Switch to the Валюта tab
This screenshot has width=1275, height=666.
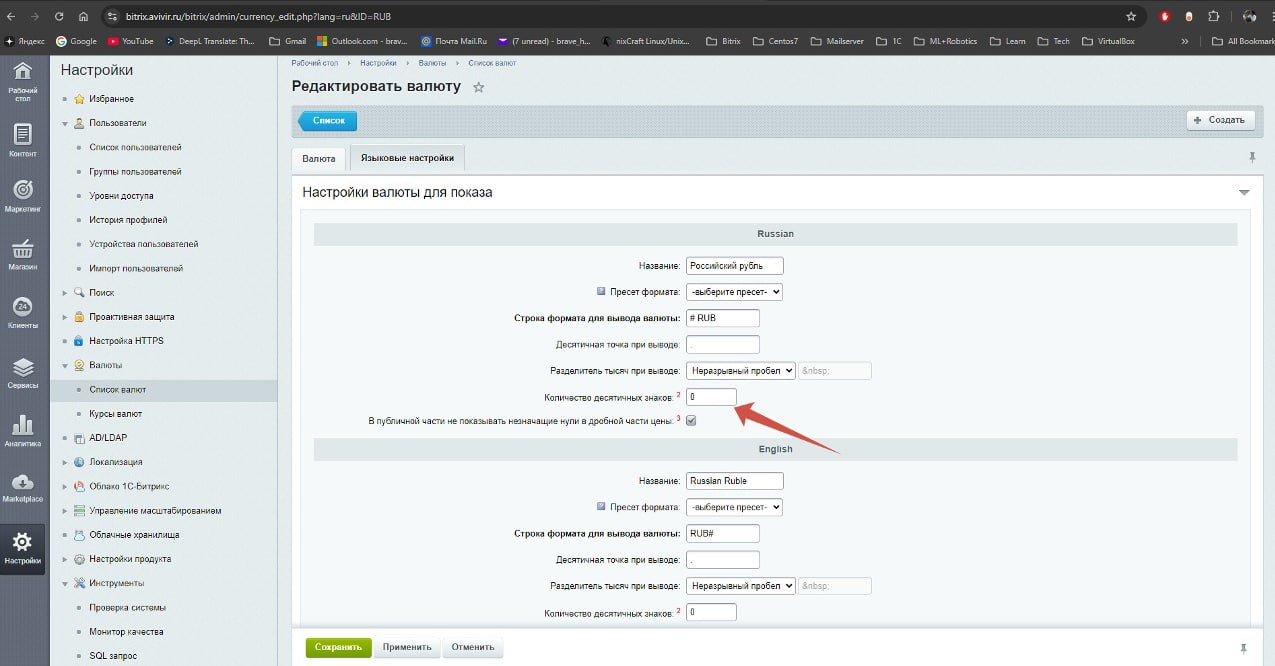[319, 158]
